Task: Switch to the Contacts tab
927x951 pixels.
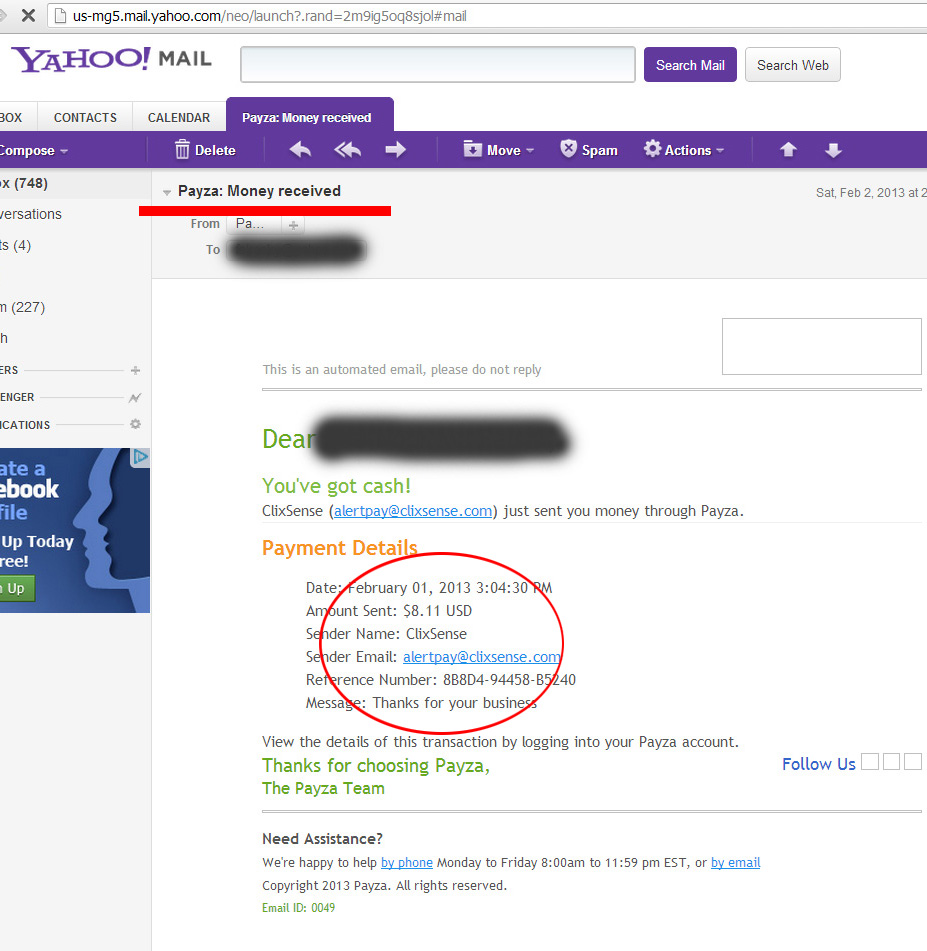Action: pos(85,117)
